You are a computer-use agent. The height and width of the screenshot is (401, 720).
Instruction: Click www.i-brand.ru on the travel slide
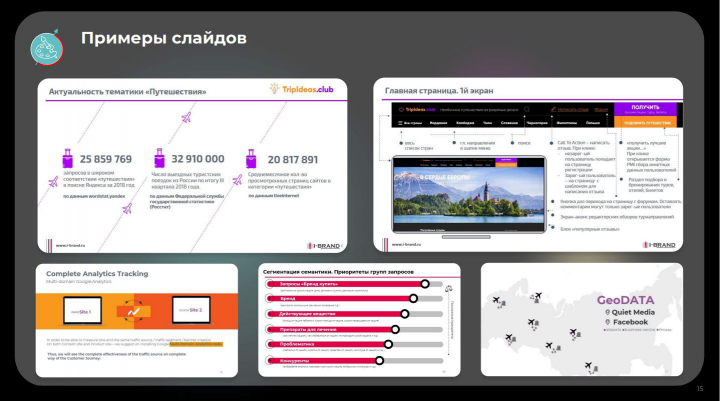70,245
